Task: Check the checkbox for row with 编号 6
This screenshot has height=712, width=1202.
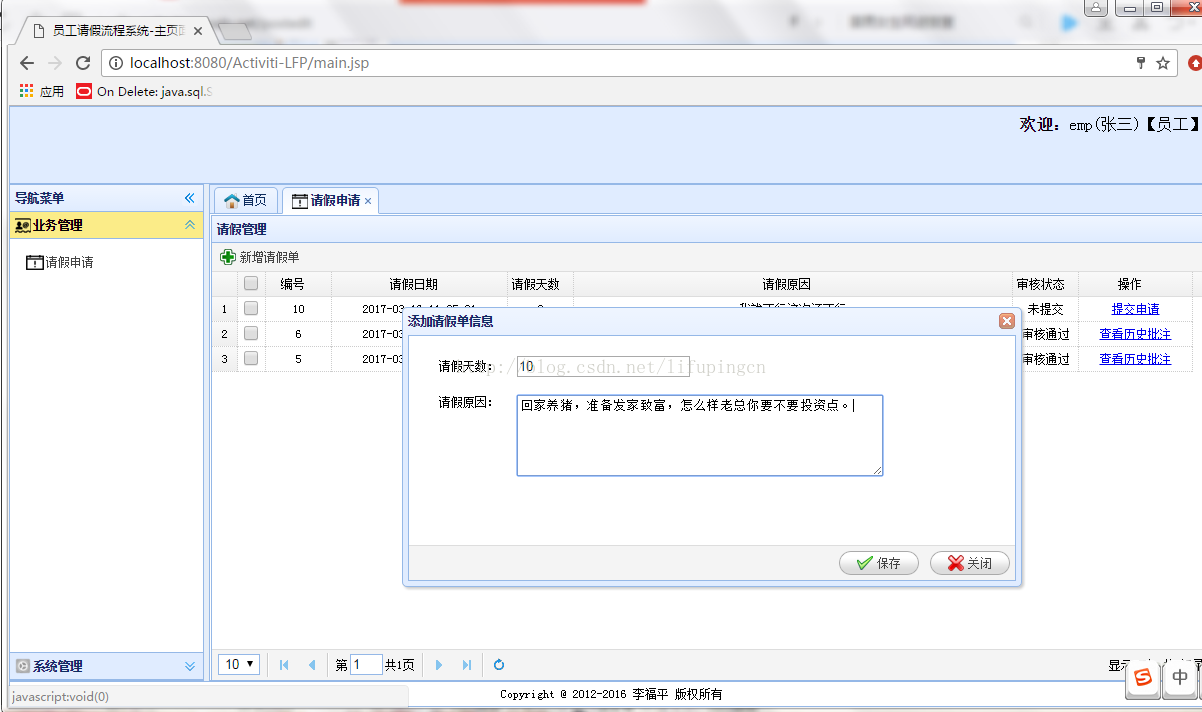Action: coord(250,334)
